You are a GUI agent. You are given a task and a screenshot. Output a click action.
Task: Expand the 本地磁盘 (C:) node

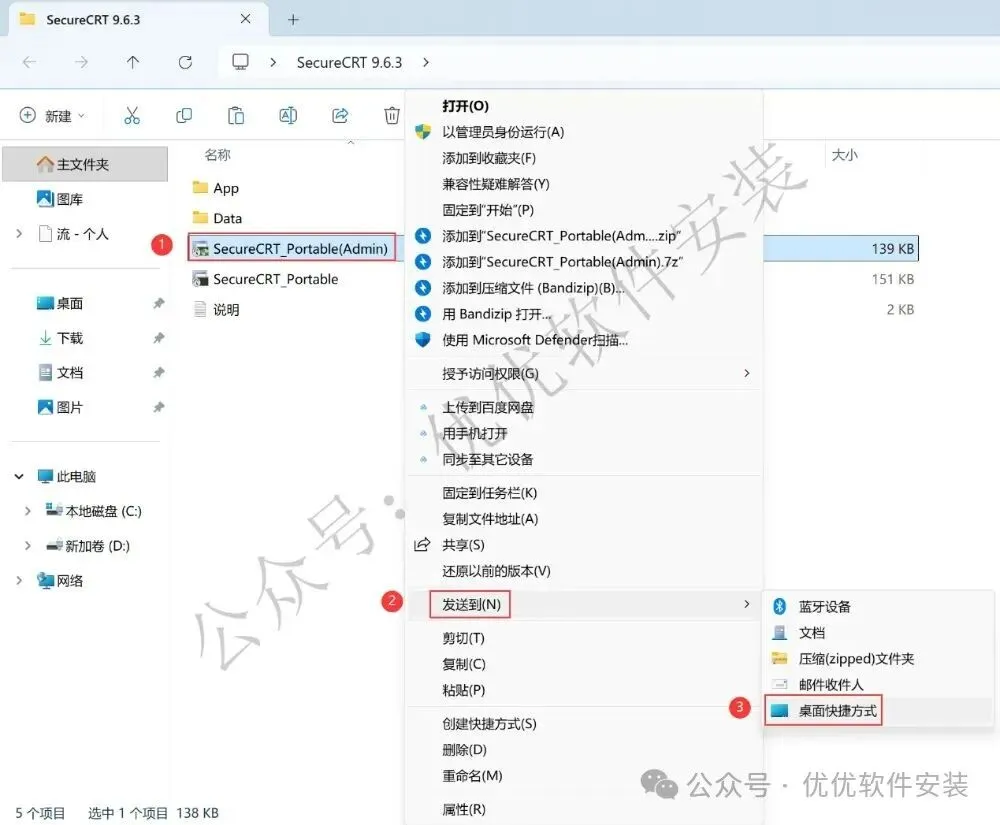pyautogui.click(x=27, y=511)
